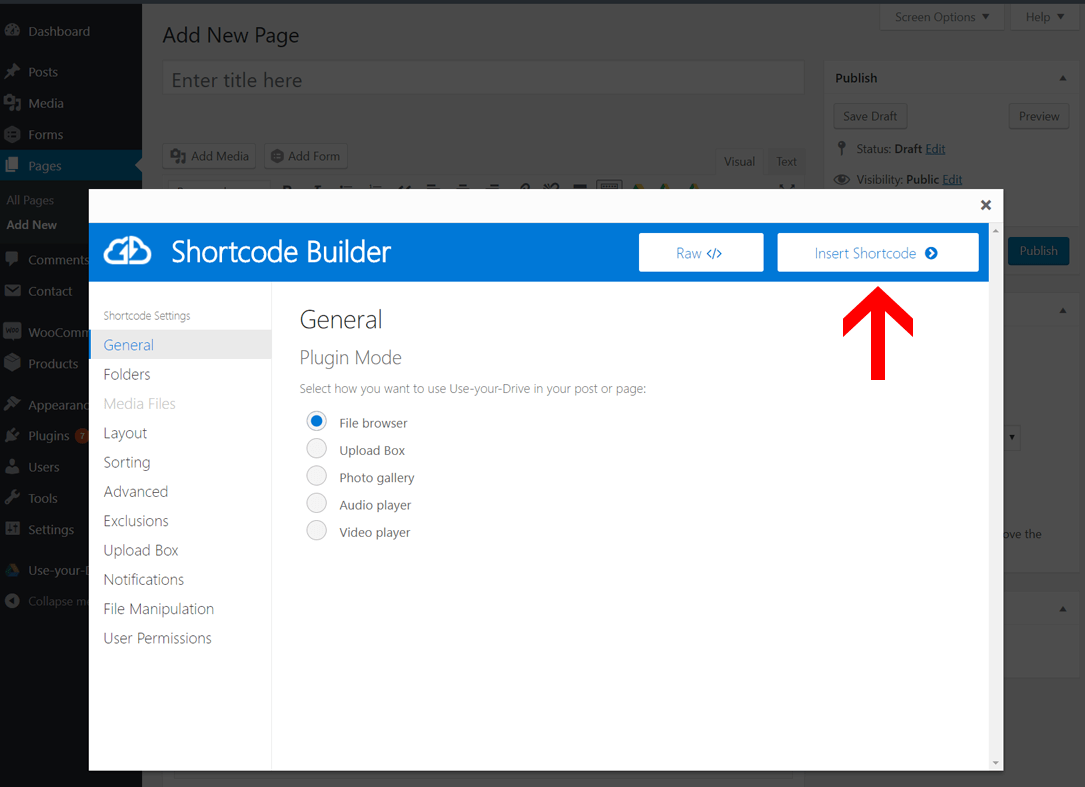Close the Shortcode Builder dialog
1085x787 pixels.
985,205
